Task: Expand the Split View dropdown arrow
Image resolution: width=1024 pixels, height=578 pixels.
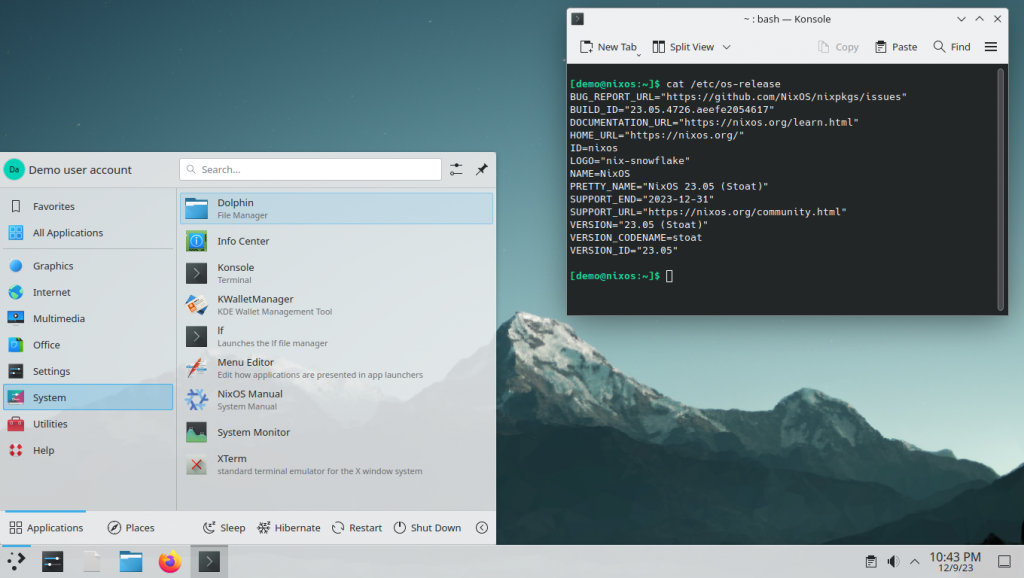Action: click(x=727, y=47)
